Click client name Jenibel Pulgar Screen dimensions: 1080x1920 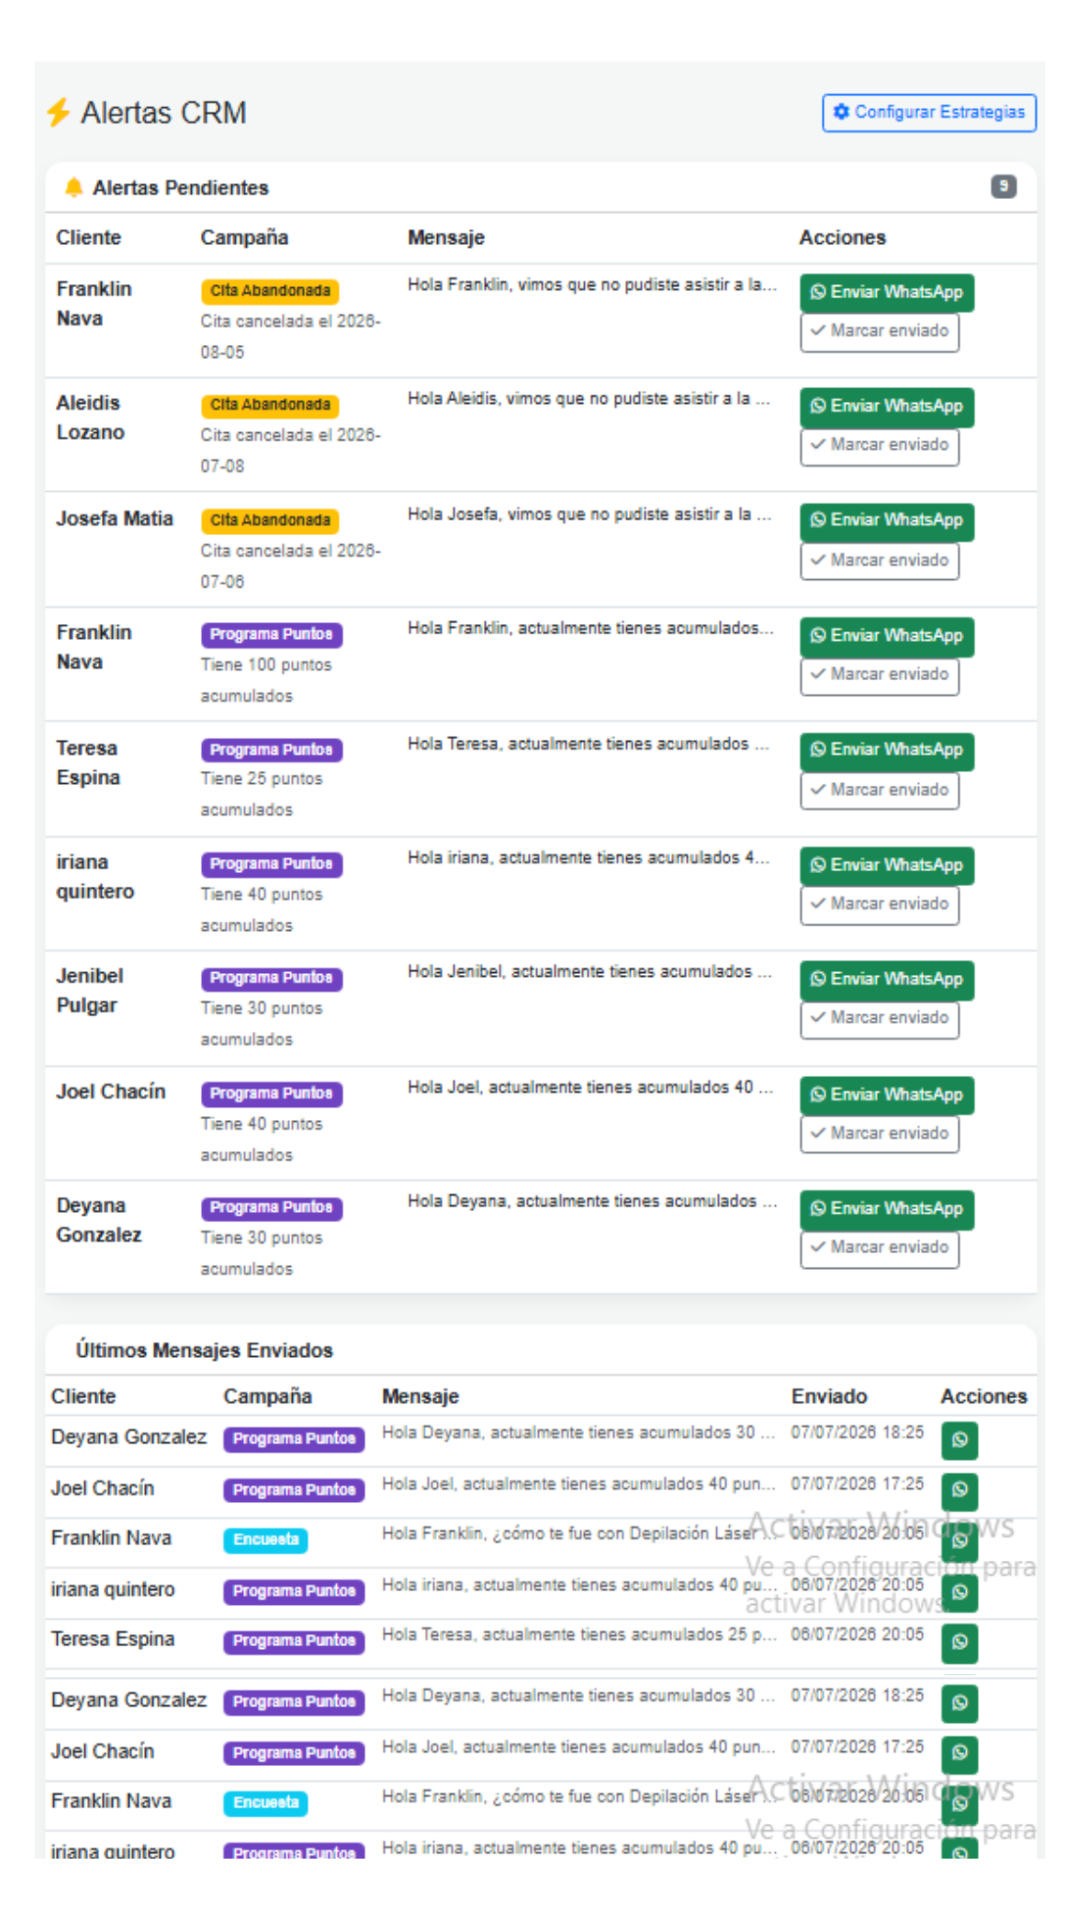coord(89,991)
